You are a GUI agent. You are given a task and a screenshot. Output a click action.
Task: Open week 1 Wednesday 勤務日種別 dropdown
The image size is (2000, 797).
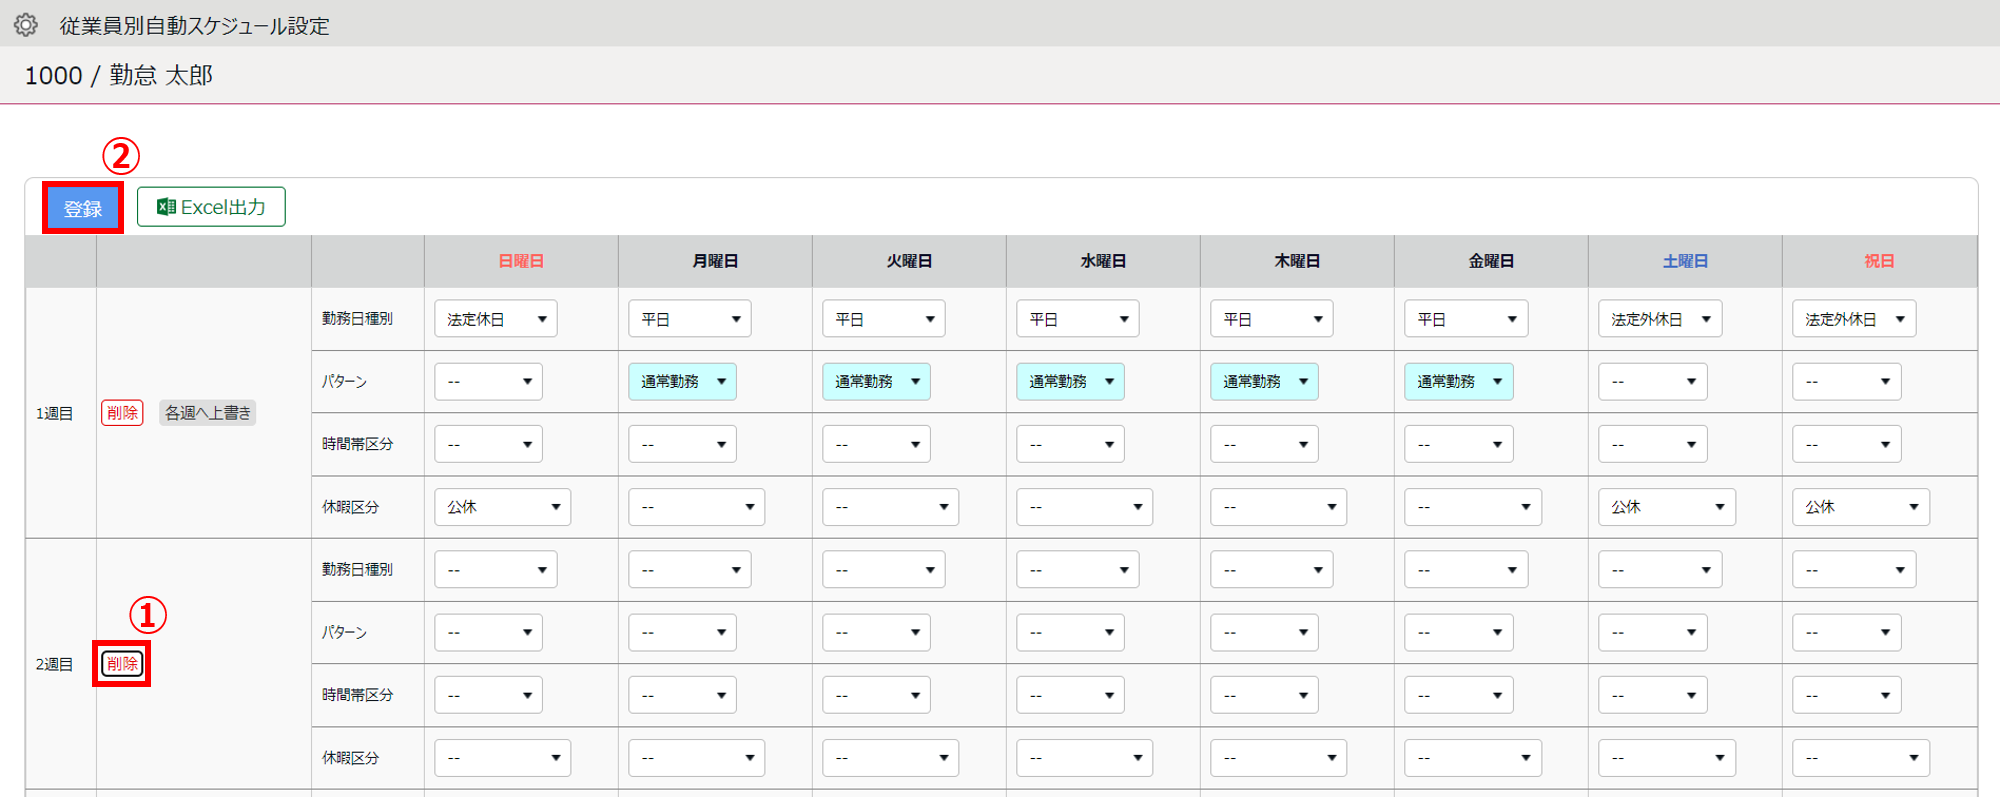tap(1078, 319)
